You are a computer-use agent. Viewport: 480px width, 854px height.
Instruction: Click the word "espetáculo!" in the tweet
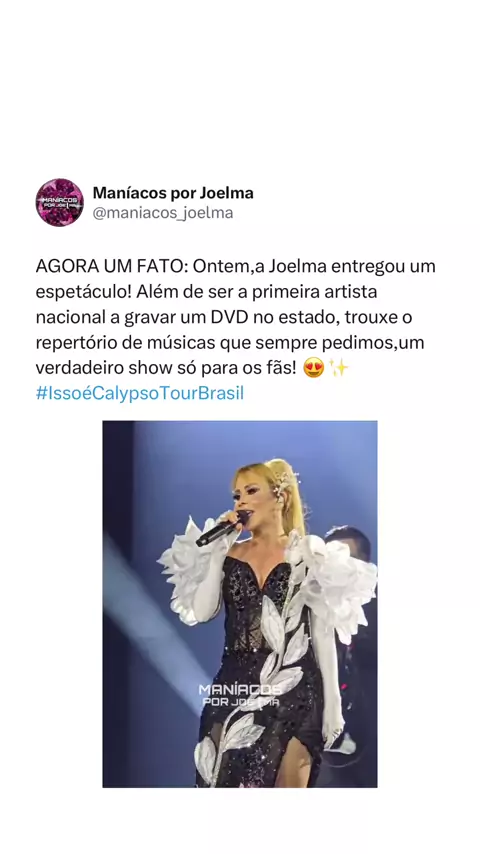tap(83, 292)
